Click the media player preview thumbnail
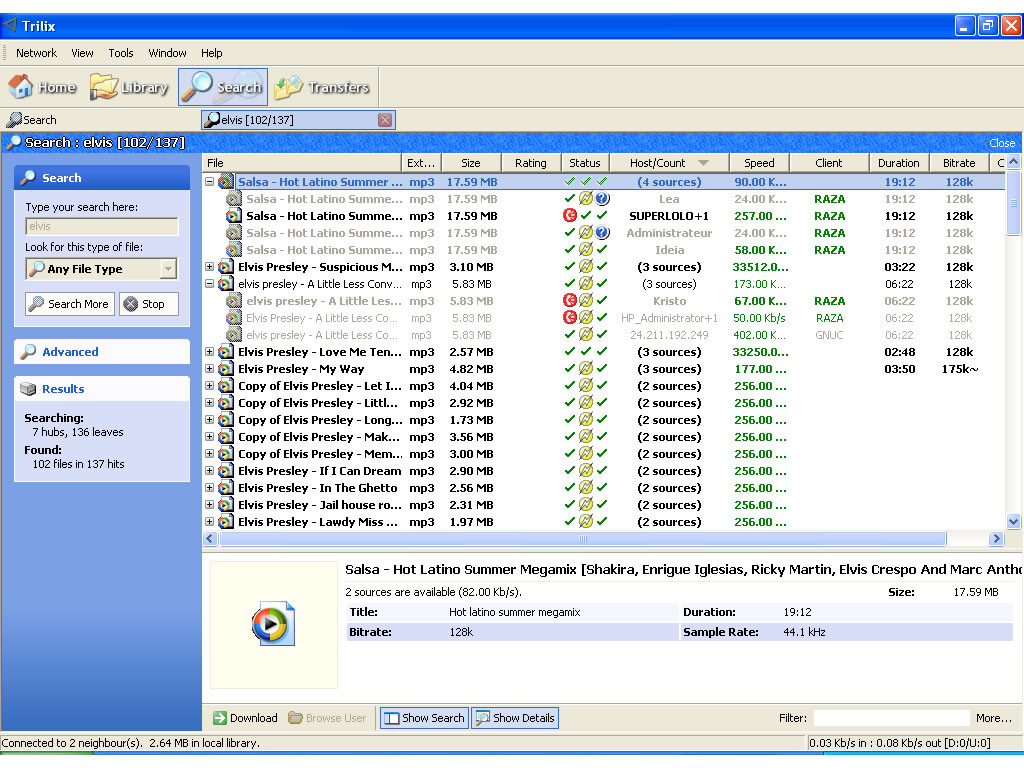This screenshot has width=1024, height=768. 273,624
